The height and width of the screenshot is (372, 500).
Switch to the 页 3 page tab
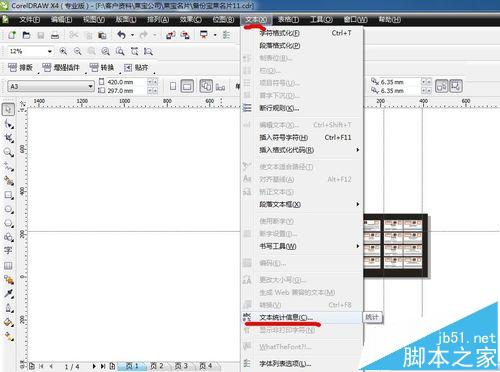(181, 366)
